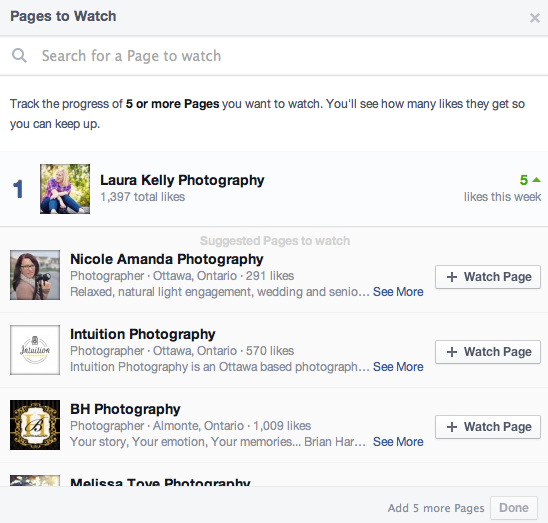Open BH Photography page title
The height and width of the screenshot is (523, 548).
point(125,409)
